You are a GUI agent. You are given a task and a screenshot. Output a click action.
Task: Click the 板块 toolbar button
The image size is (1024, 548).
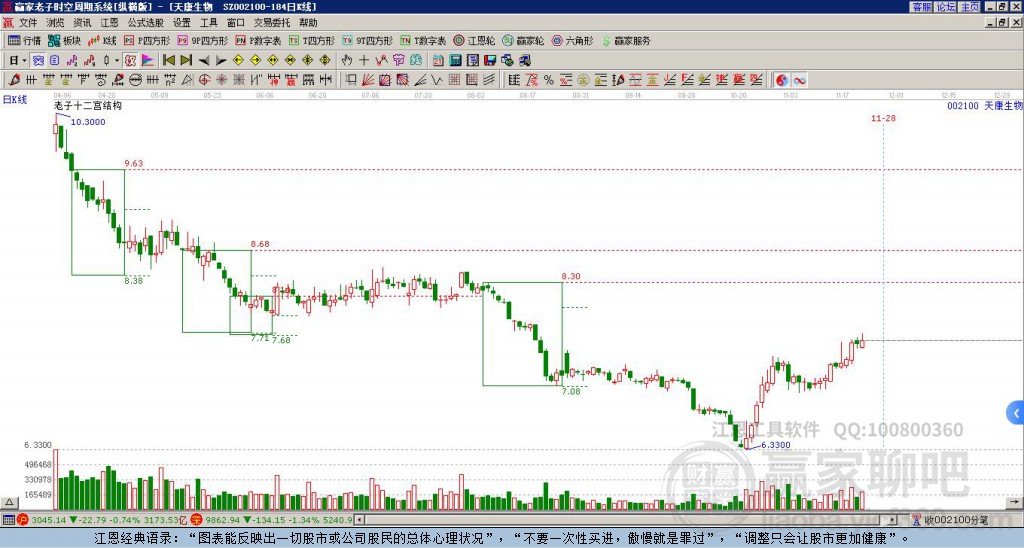tap(64, 40)
